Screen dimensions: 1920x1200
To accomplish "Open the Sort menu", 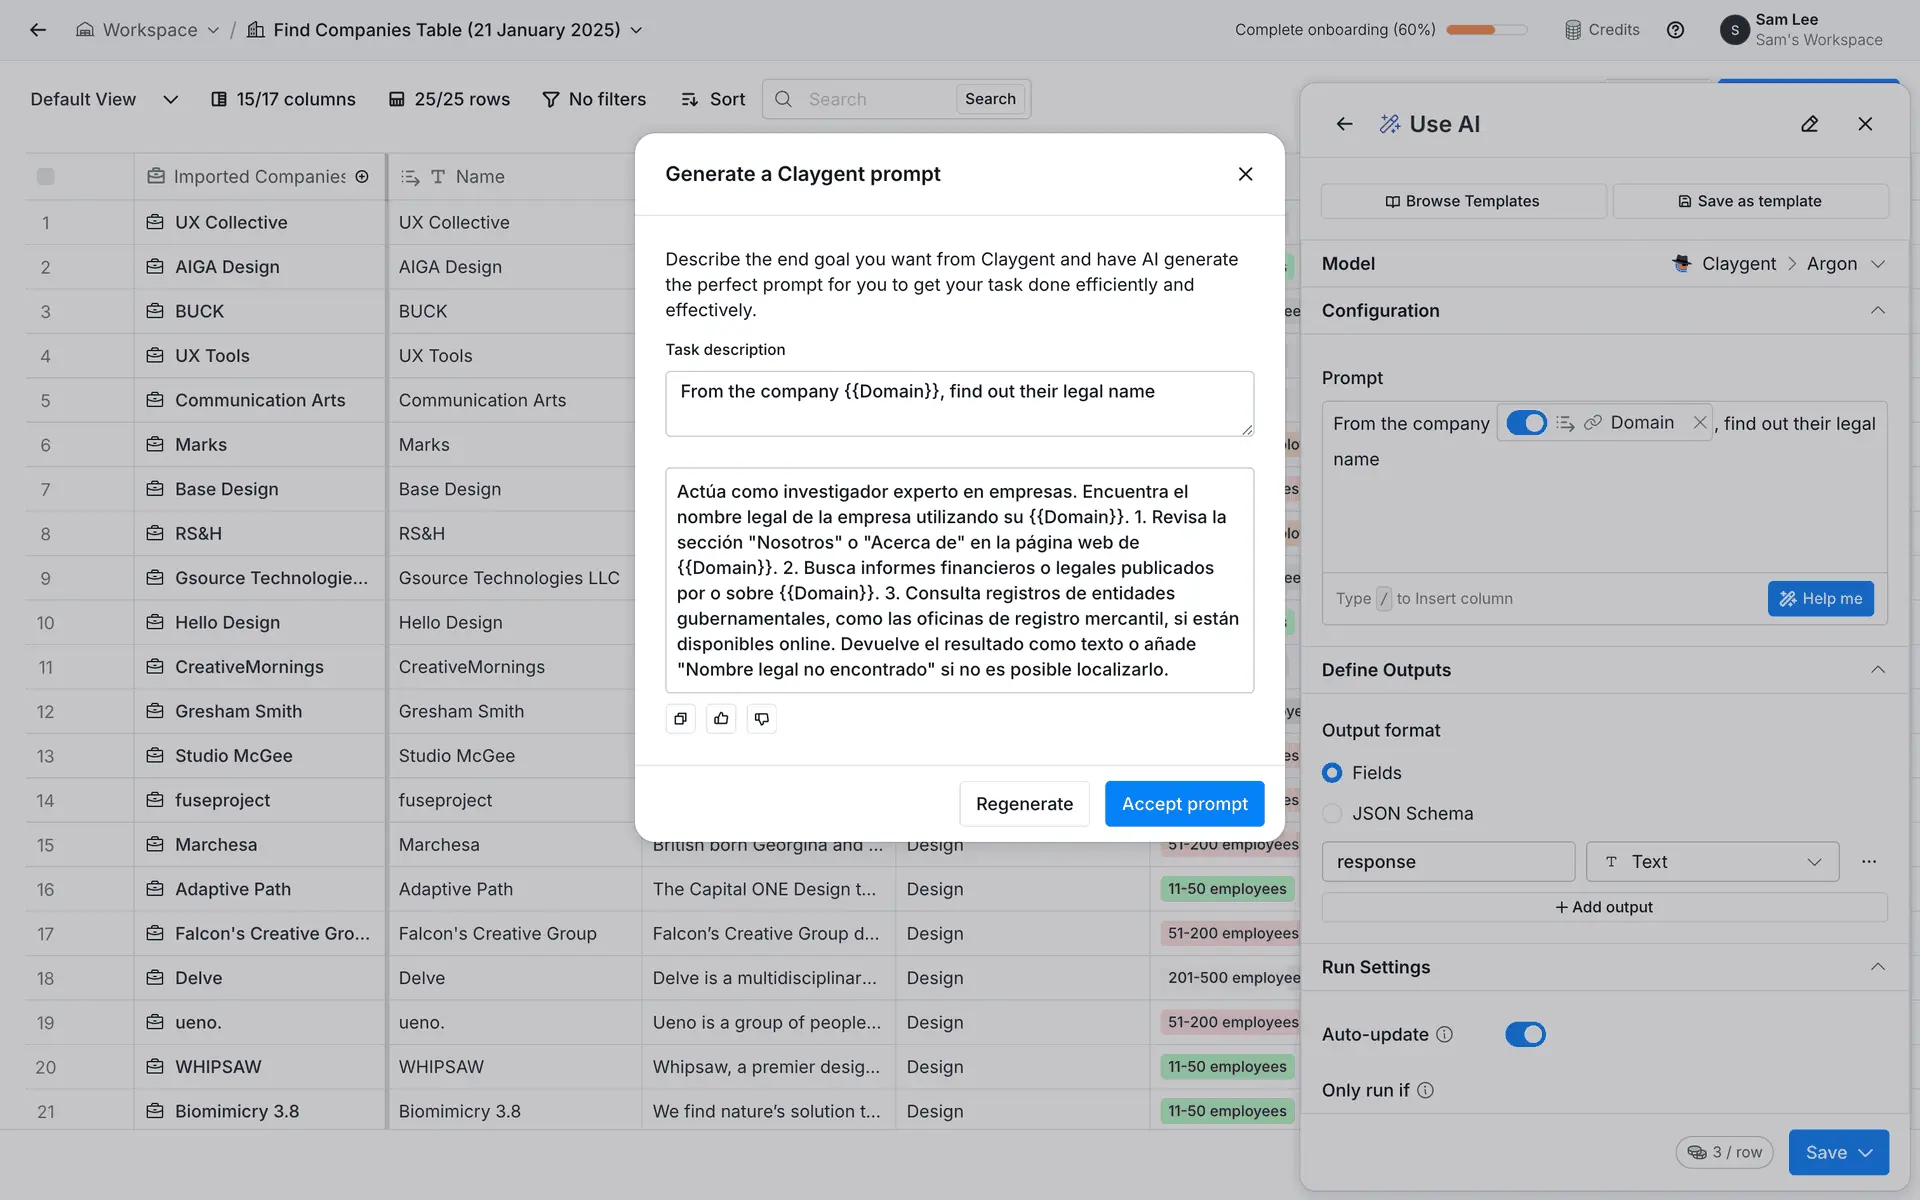I will coord(713,99).
